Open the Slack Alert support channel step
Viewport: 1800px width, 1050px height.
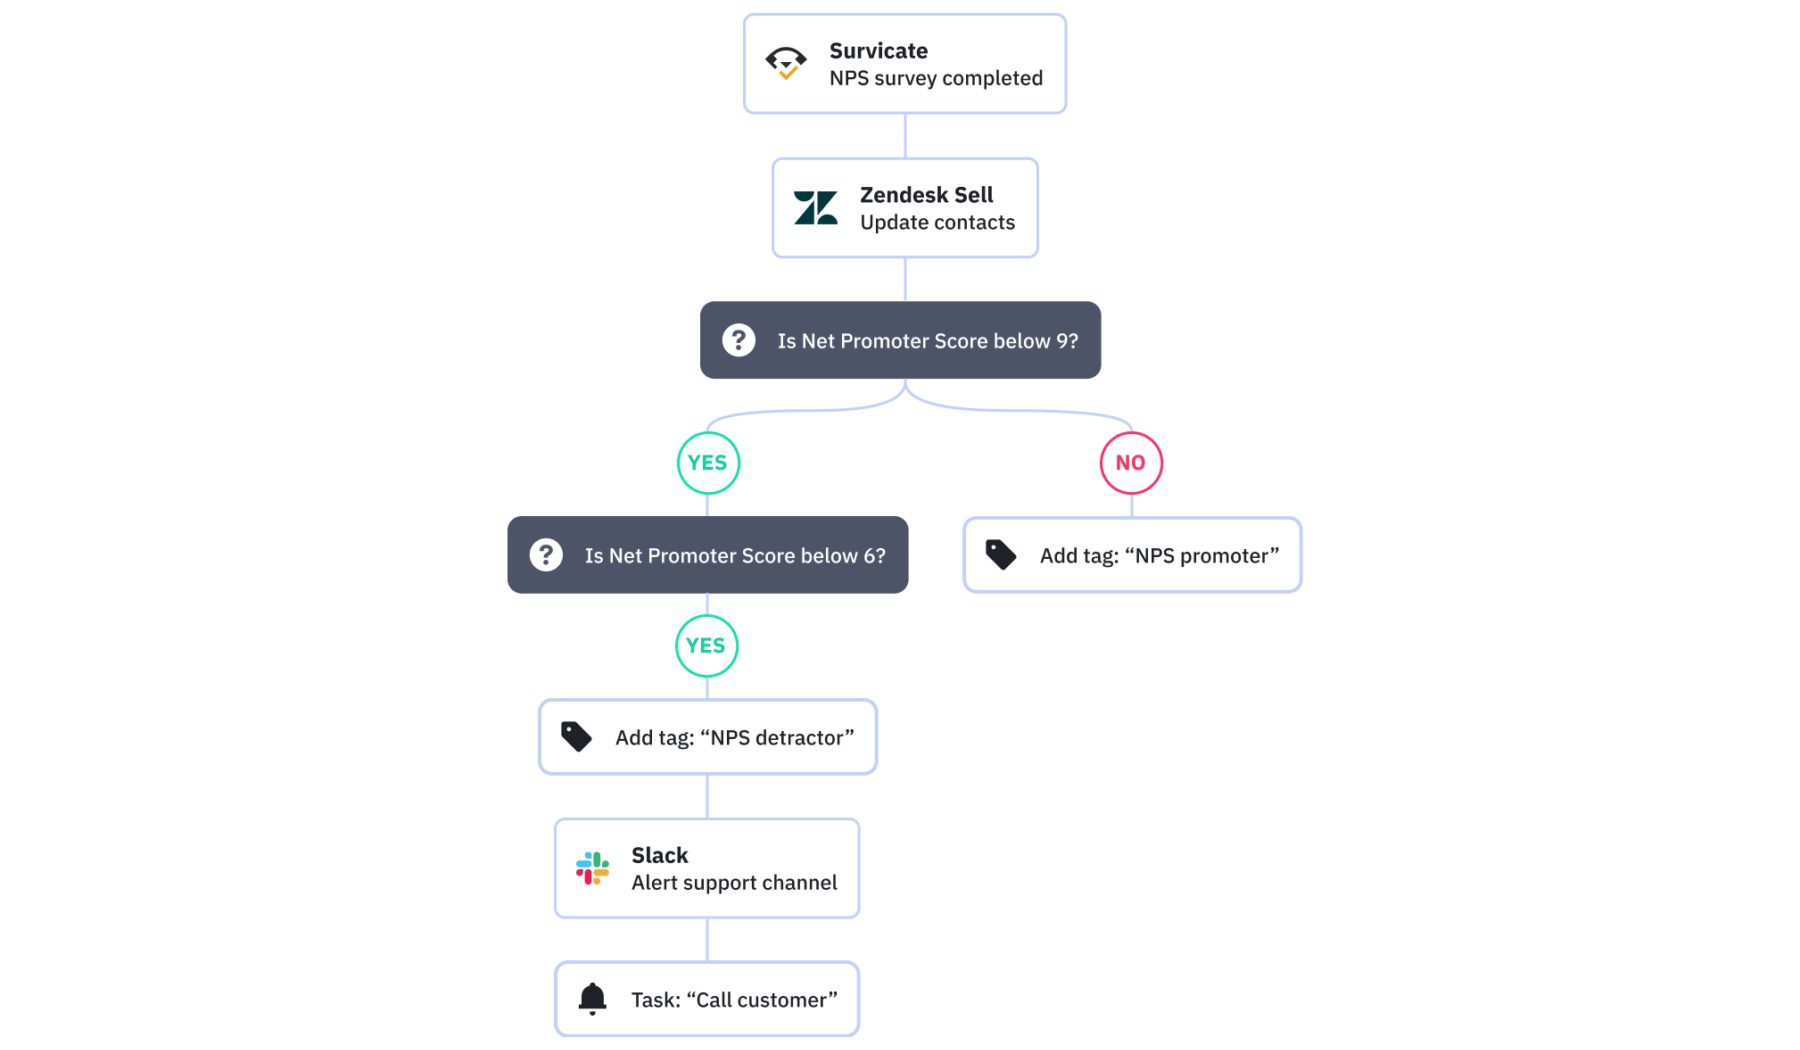[x=734, y=883]
